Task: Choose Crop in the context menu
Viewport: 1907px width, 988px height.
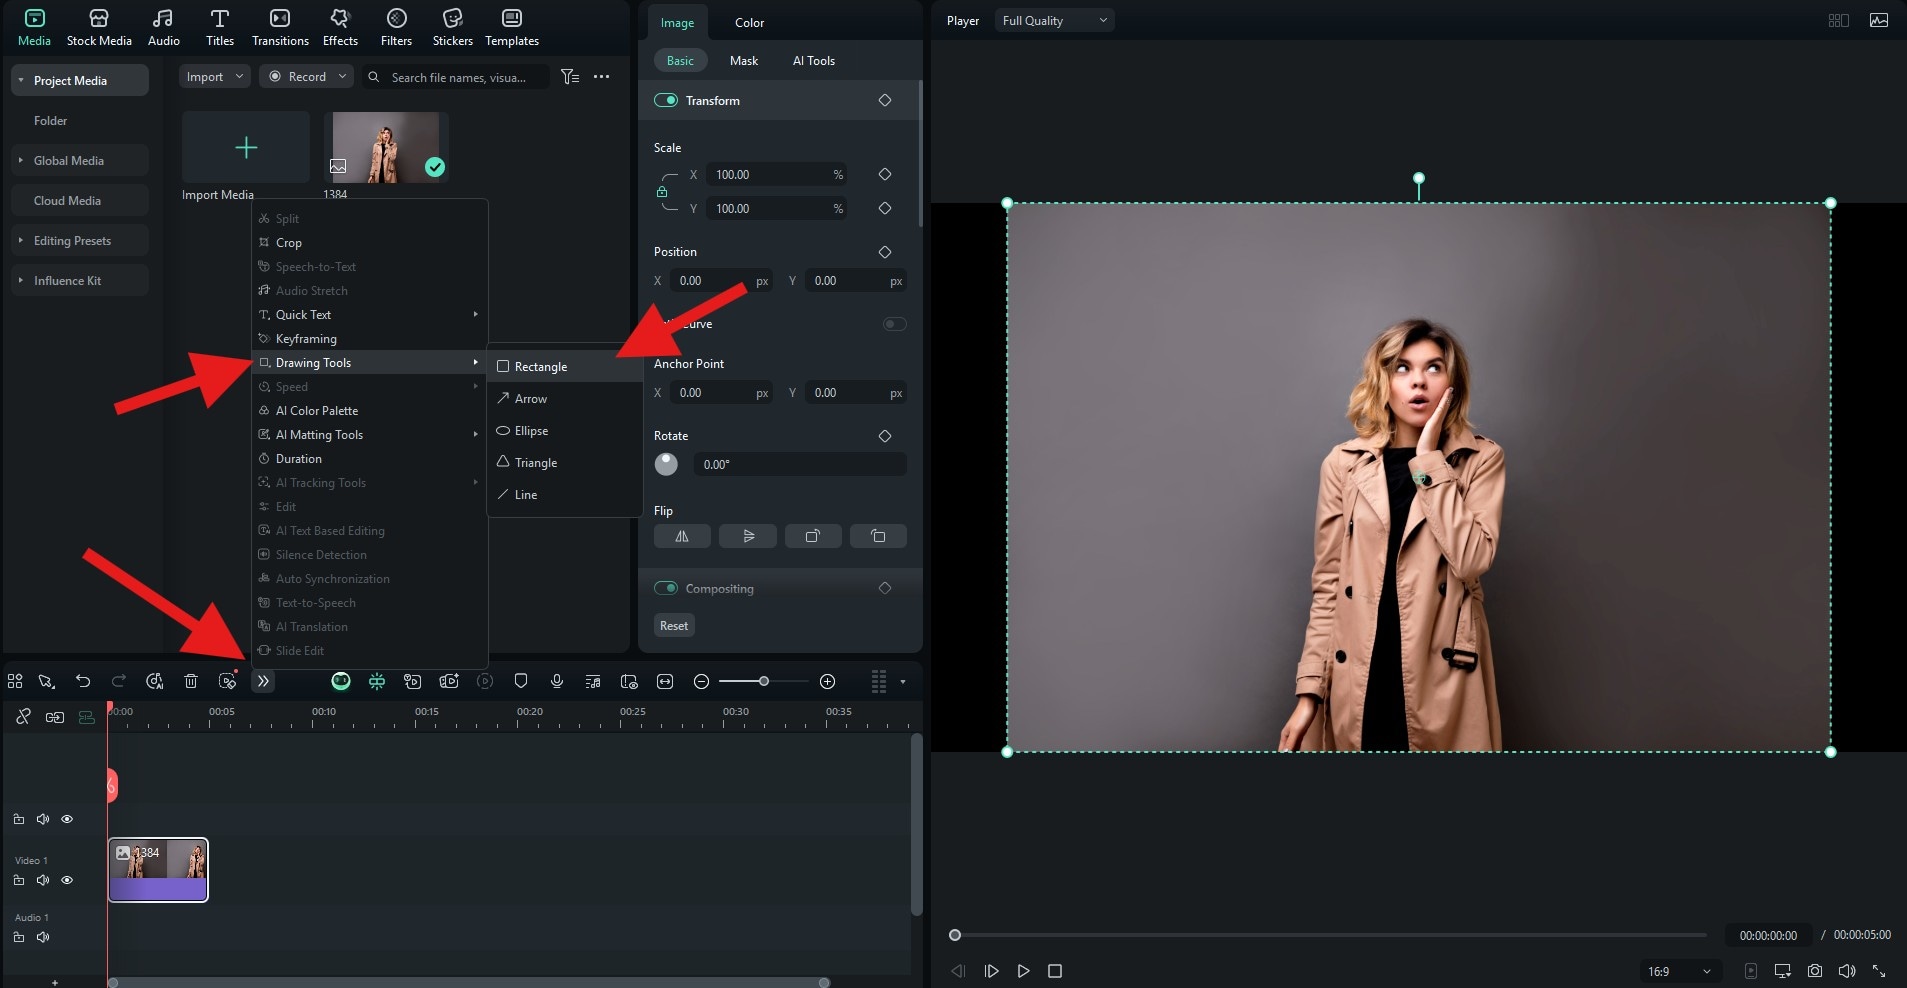Action: pos(369,243)
